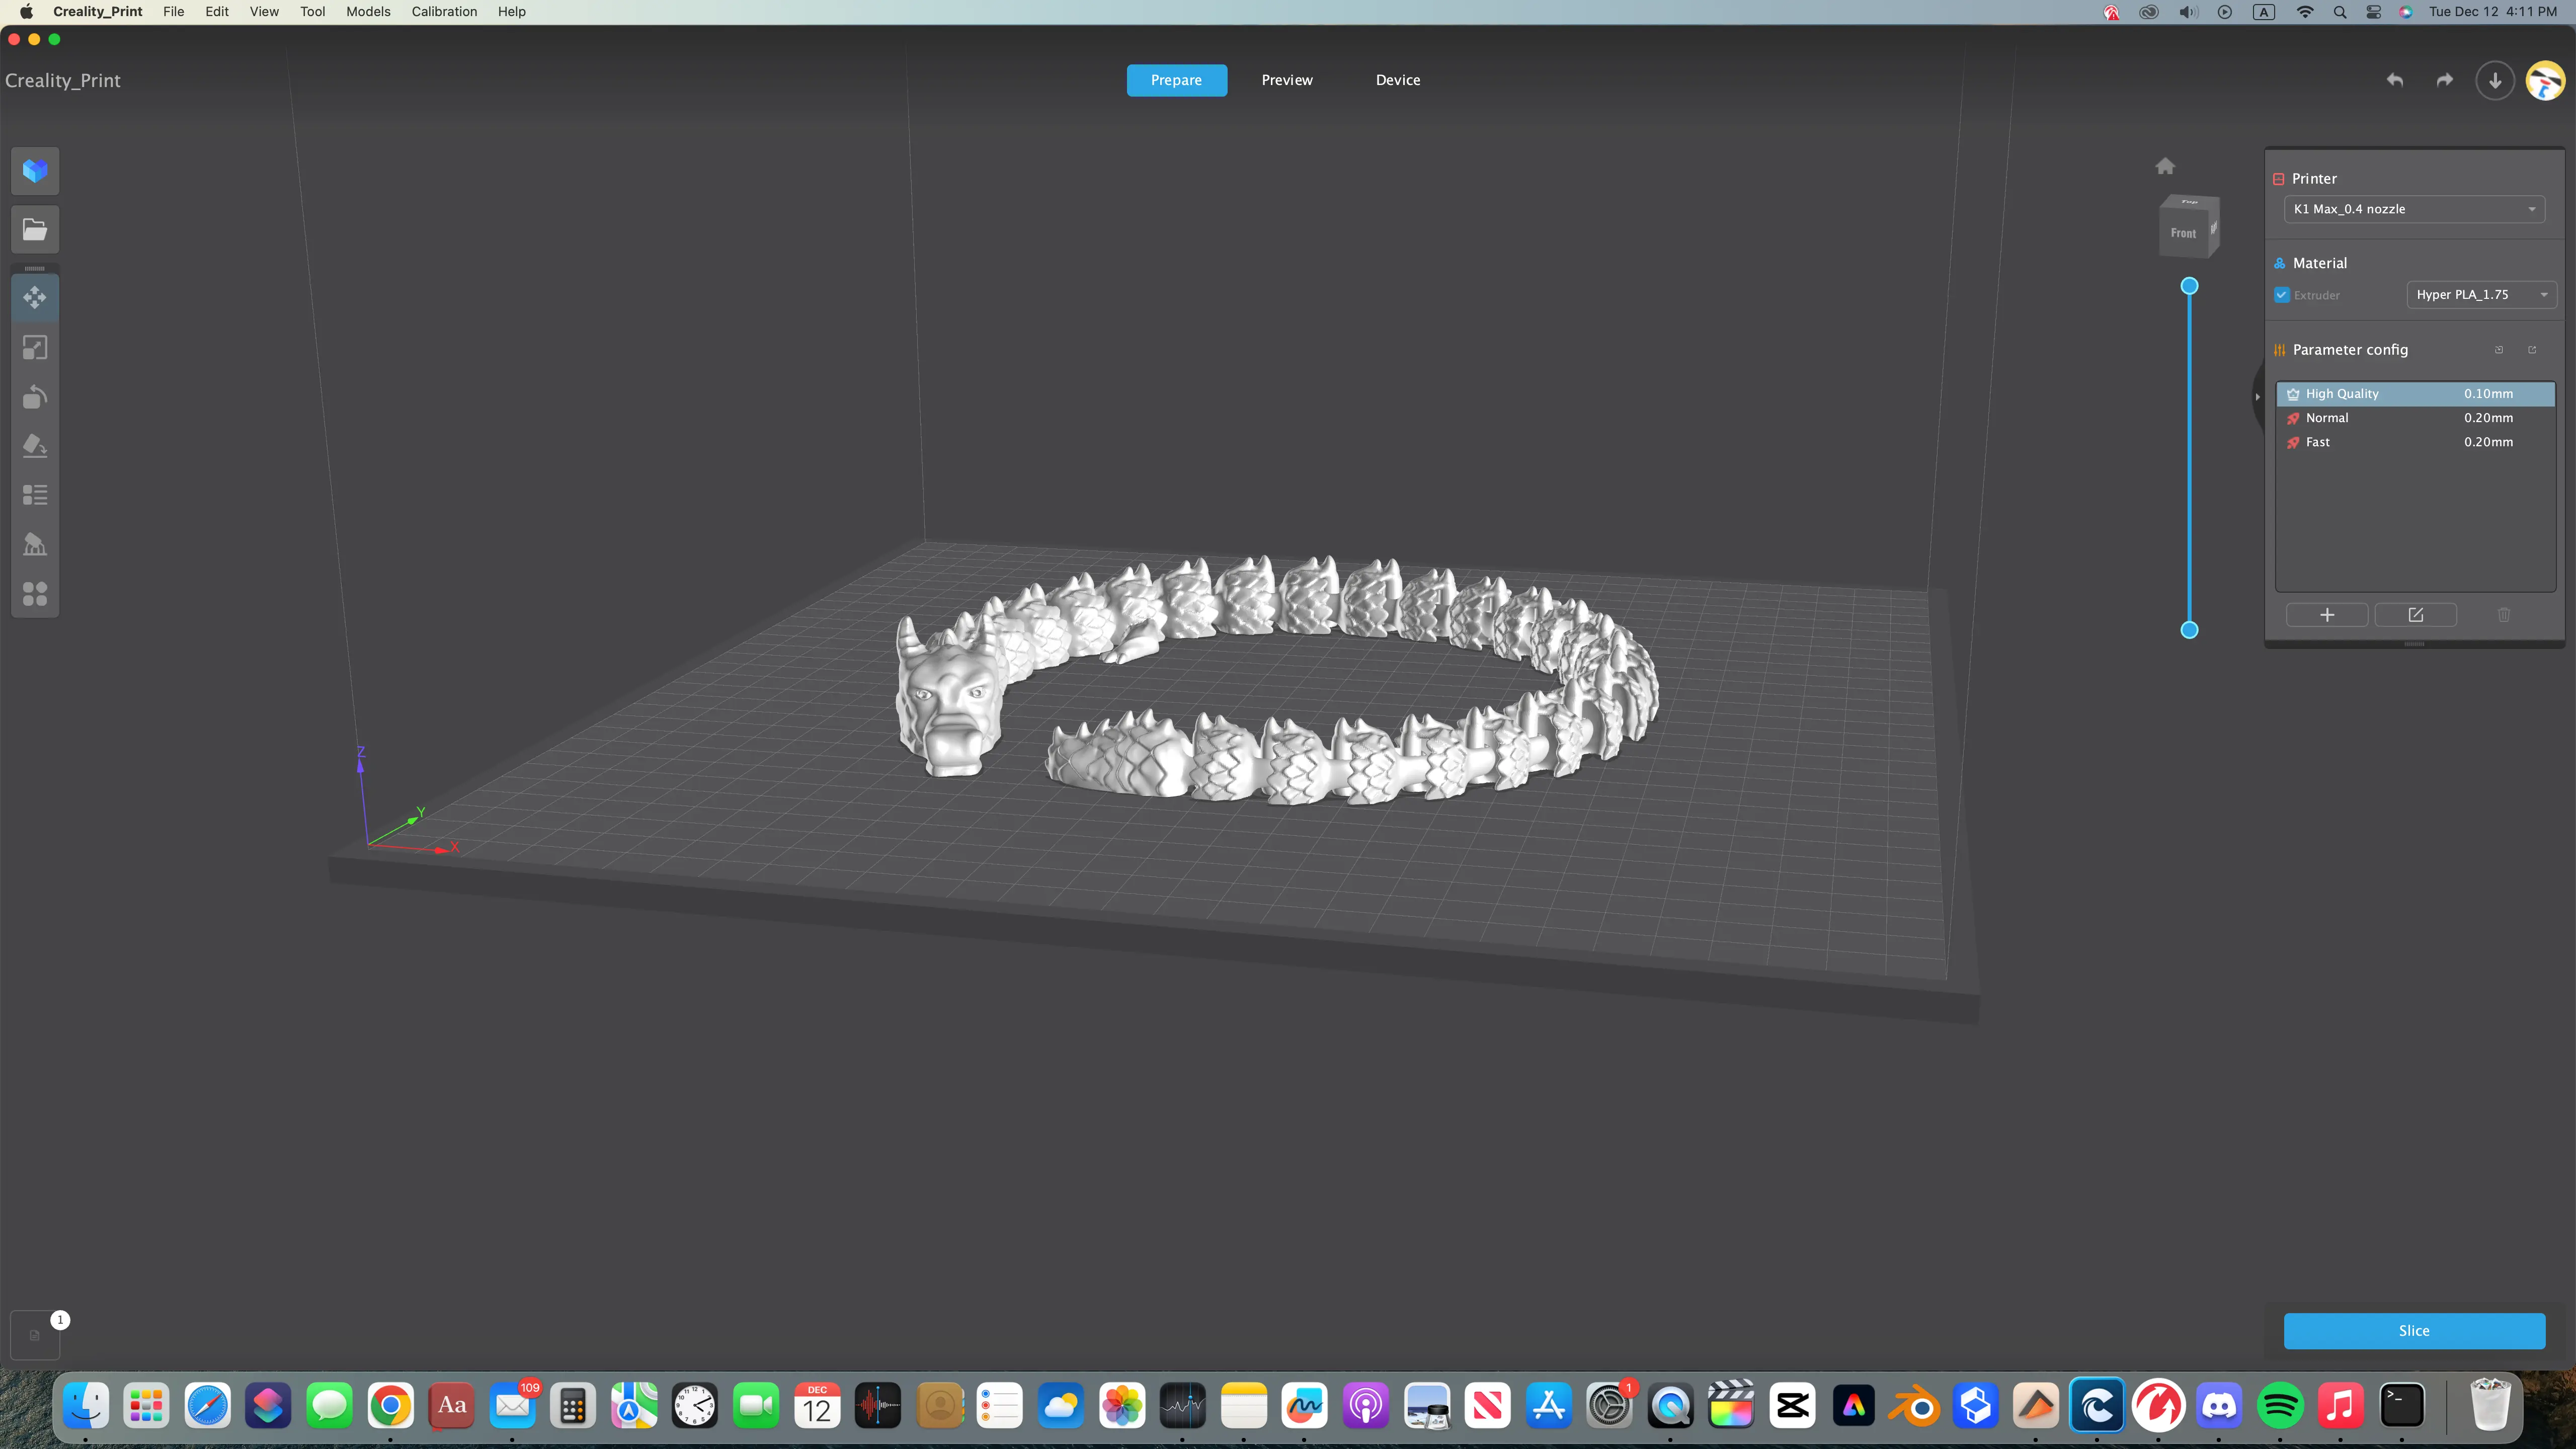This screenshot has width=2576, height=1449.
Task: Click the blue Slice button
Action: tap(2413, 1330)
